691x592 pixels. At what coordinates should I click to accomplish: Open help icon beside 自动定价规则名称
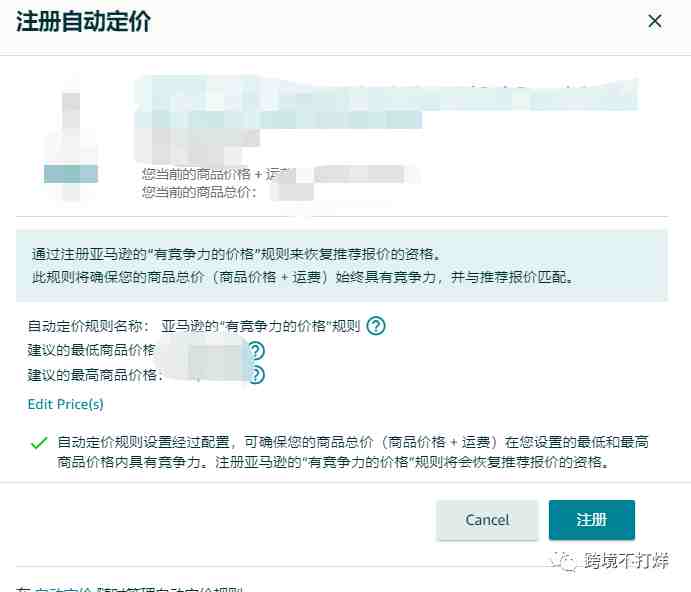(376, 326)
